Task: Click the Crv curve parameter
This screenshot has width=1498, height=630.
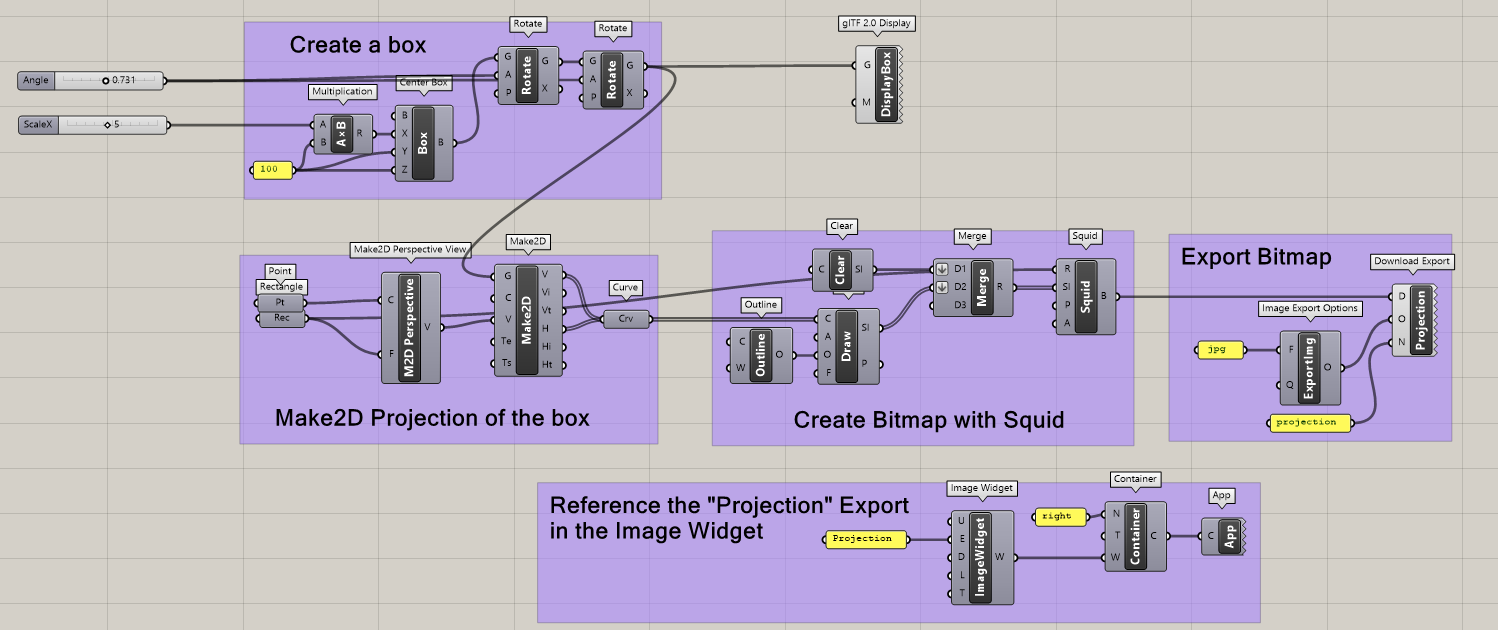Action: point(626,319)
